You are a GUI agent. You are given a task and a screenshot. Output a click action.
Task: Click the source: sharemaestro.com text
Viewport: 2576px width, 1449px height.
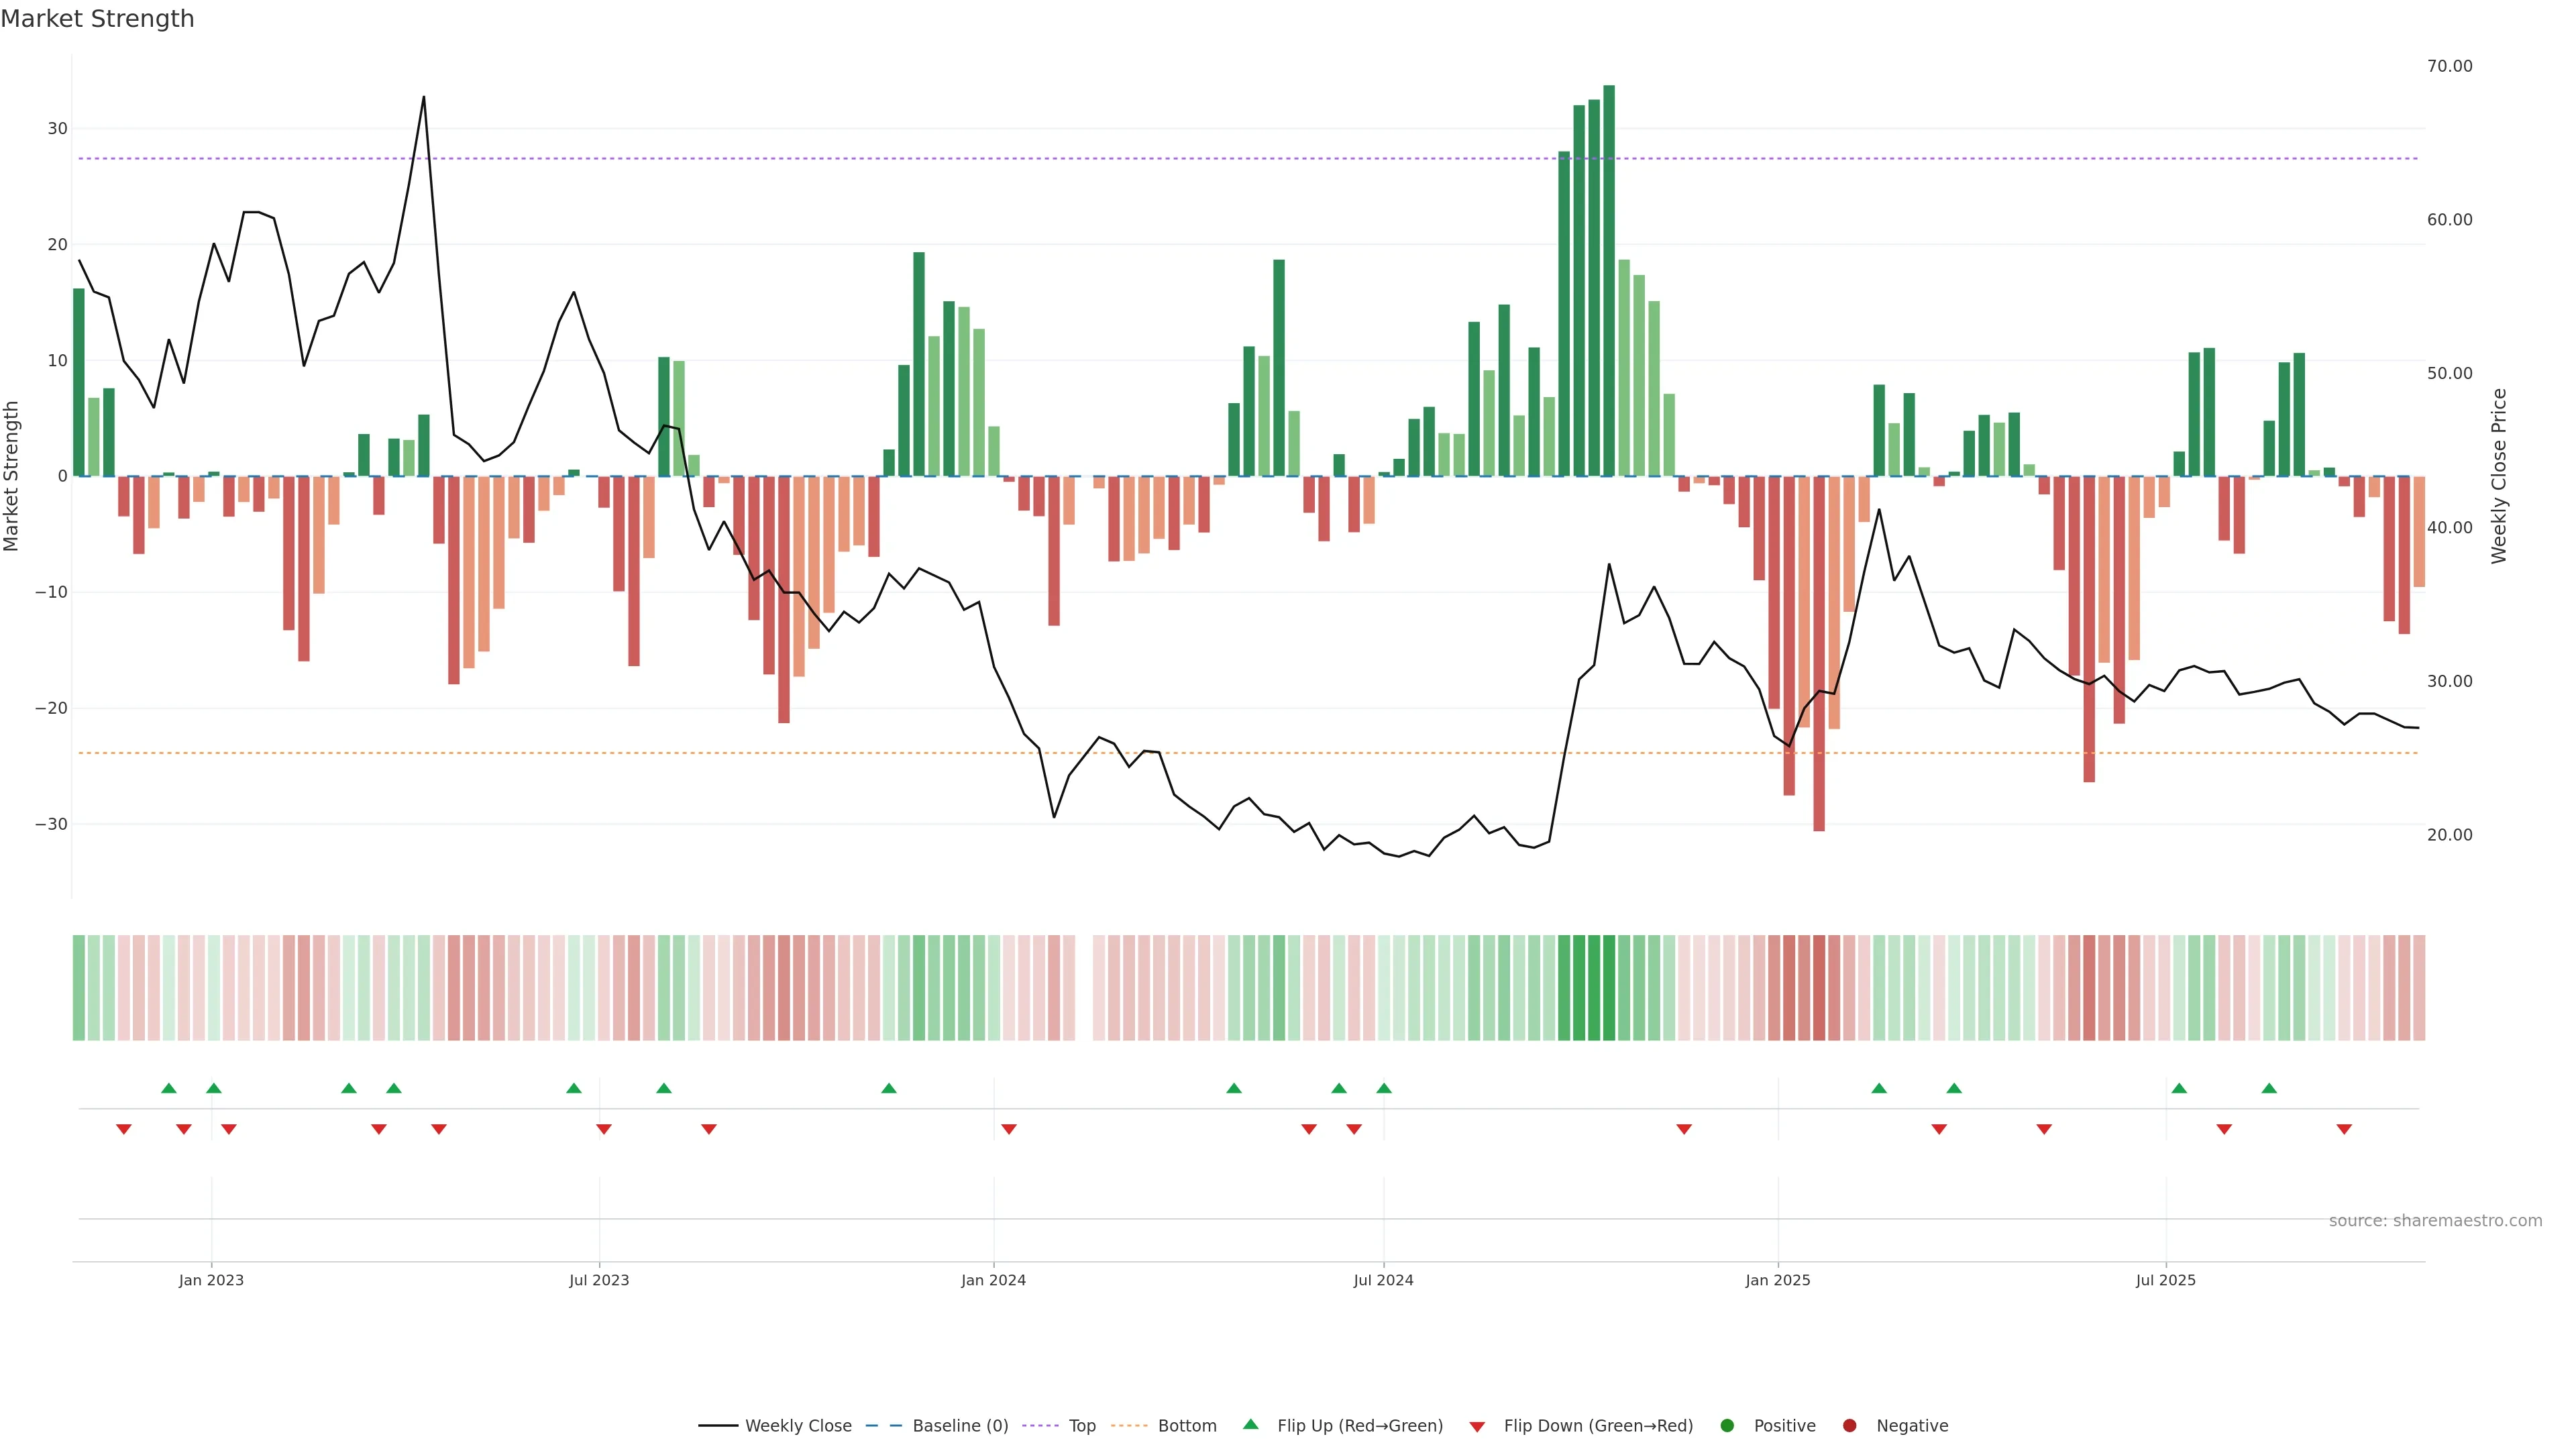[x=2435, y=1221]
